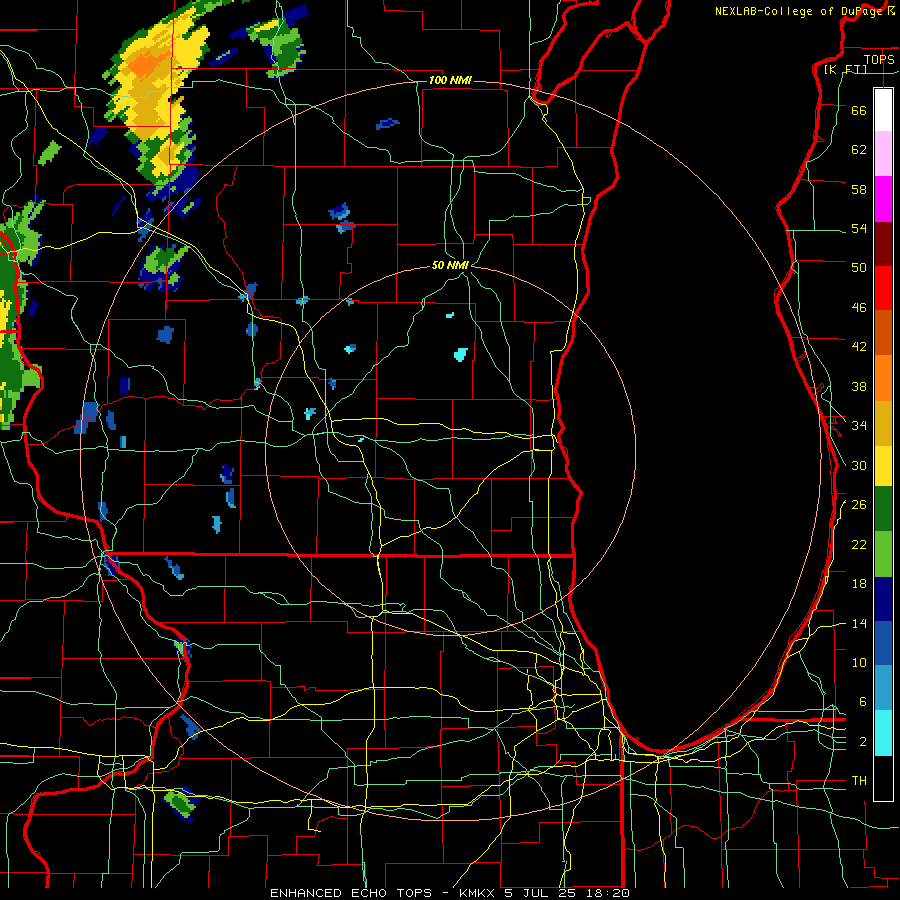Viewport: 900px width, 900px height.
Task: Click the 66 value on the legend scale
Action: coord(859,110)
